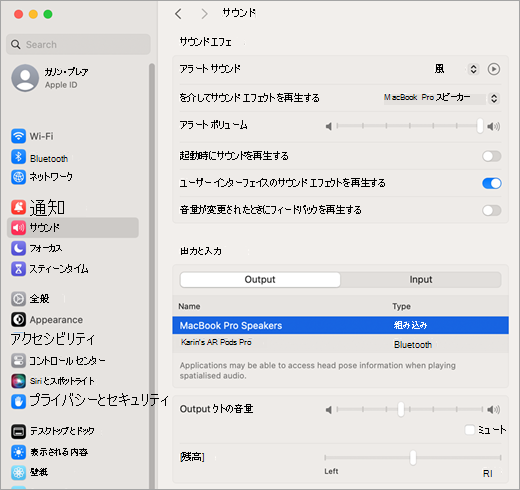Screen dimensions: 520x490
Task: Select the ネットワーク globe icon
Action: pyautogui.click(x=18, y=177)
